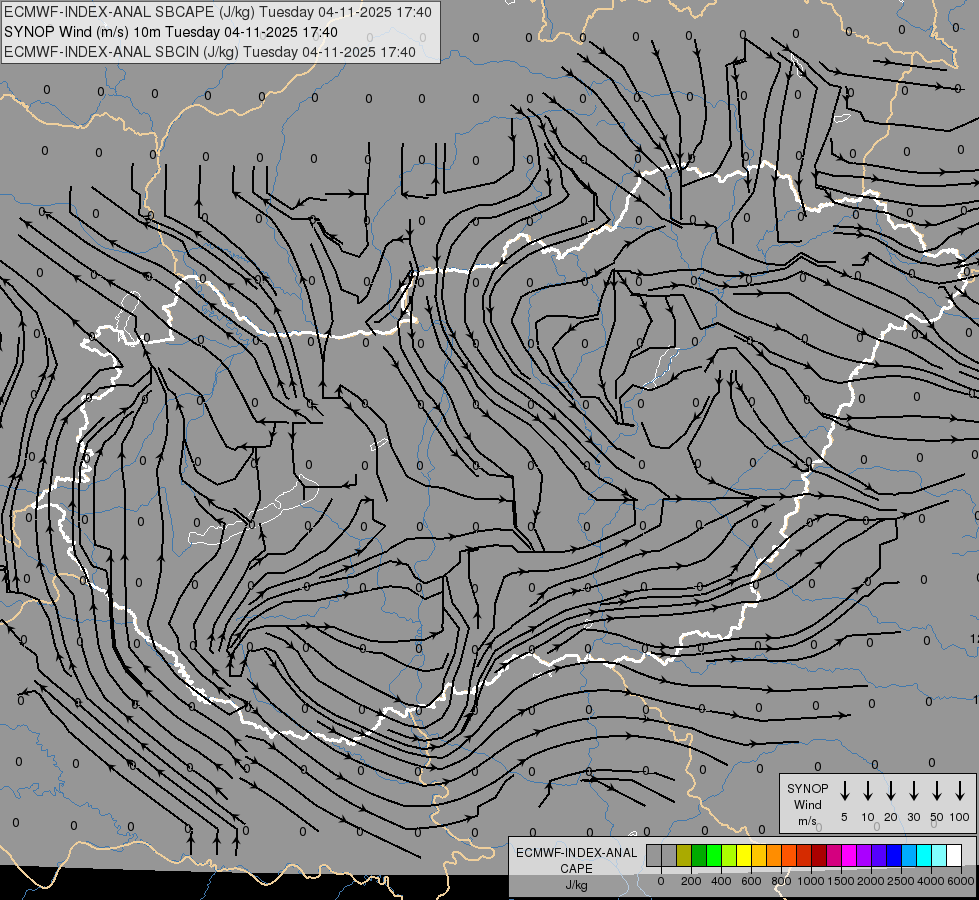Click the 1000 value on CAPE scale
The height and width of the screenshot is (900, 979).
810,881
